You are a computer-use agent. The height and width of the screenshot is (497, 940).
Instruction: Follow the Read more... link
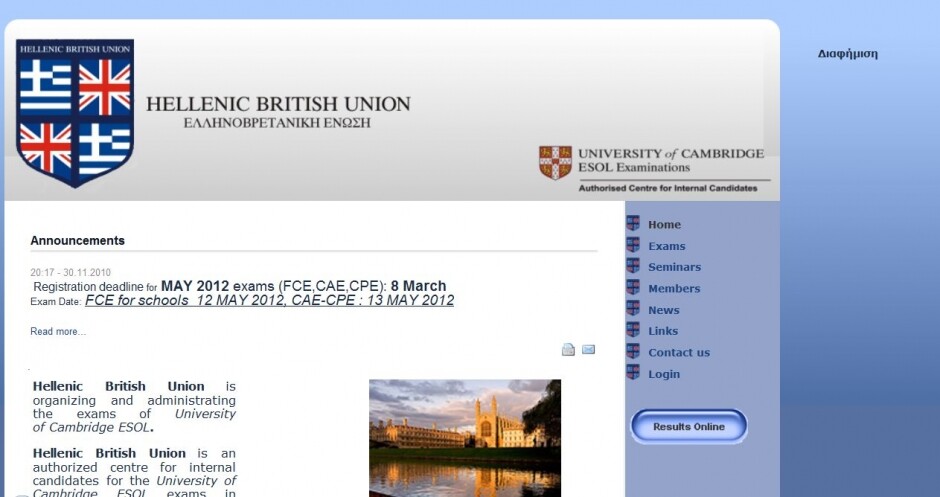(58, 332)
